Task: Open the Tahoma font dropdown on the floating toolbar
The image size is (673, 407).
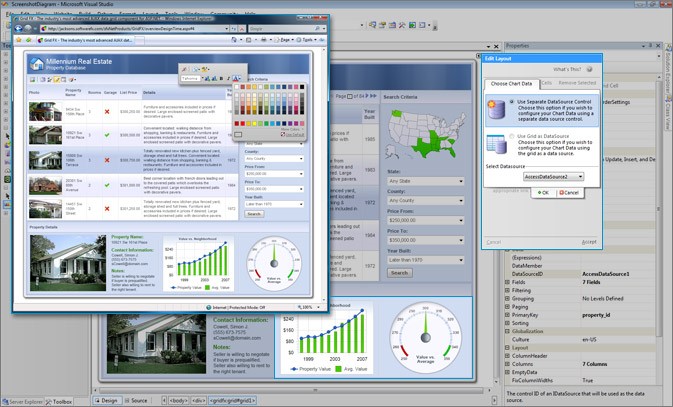Action: pos(202,79)
